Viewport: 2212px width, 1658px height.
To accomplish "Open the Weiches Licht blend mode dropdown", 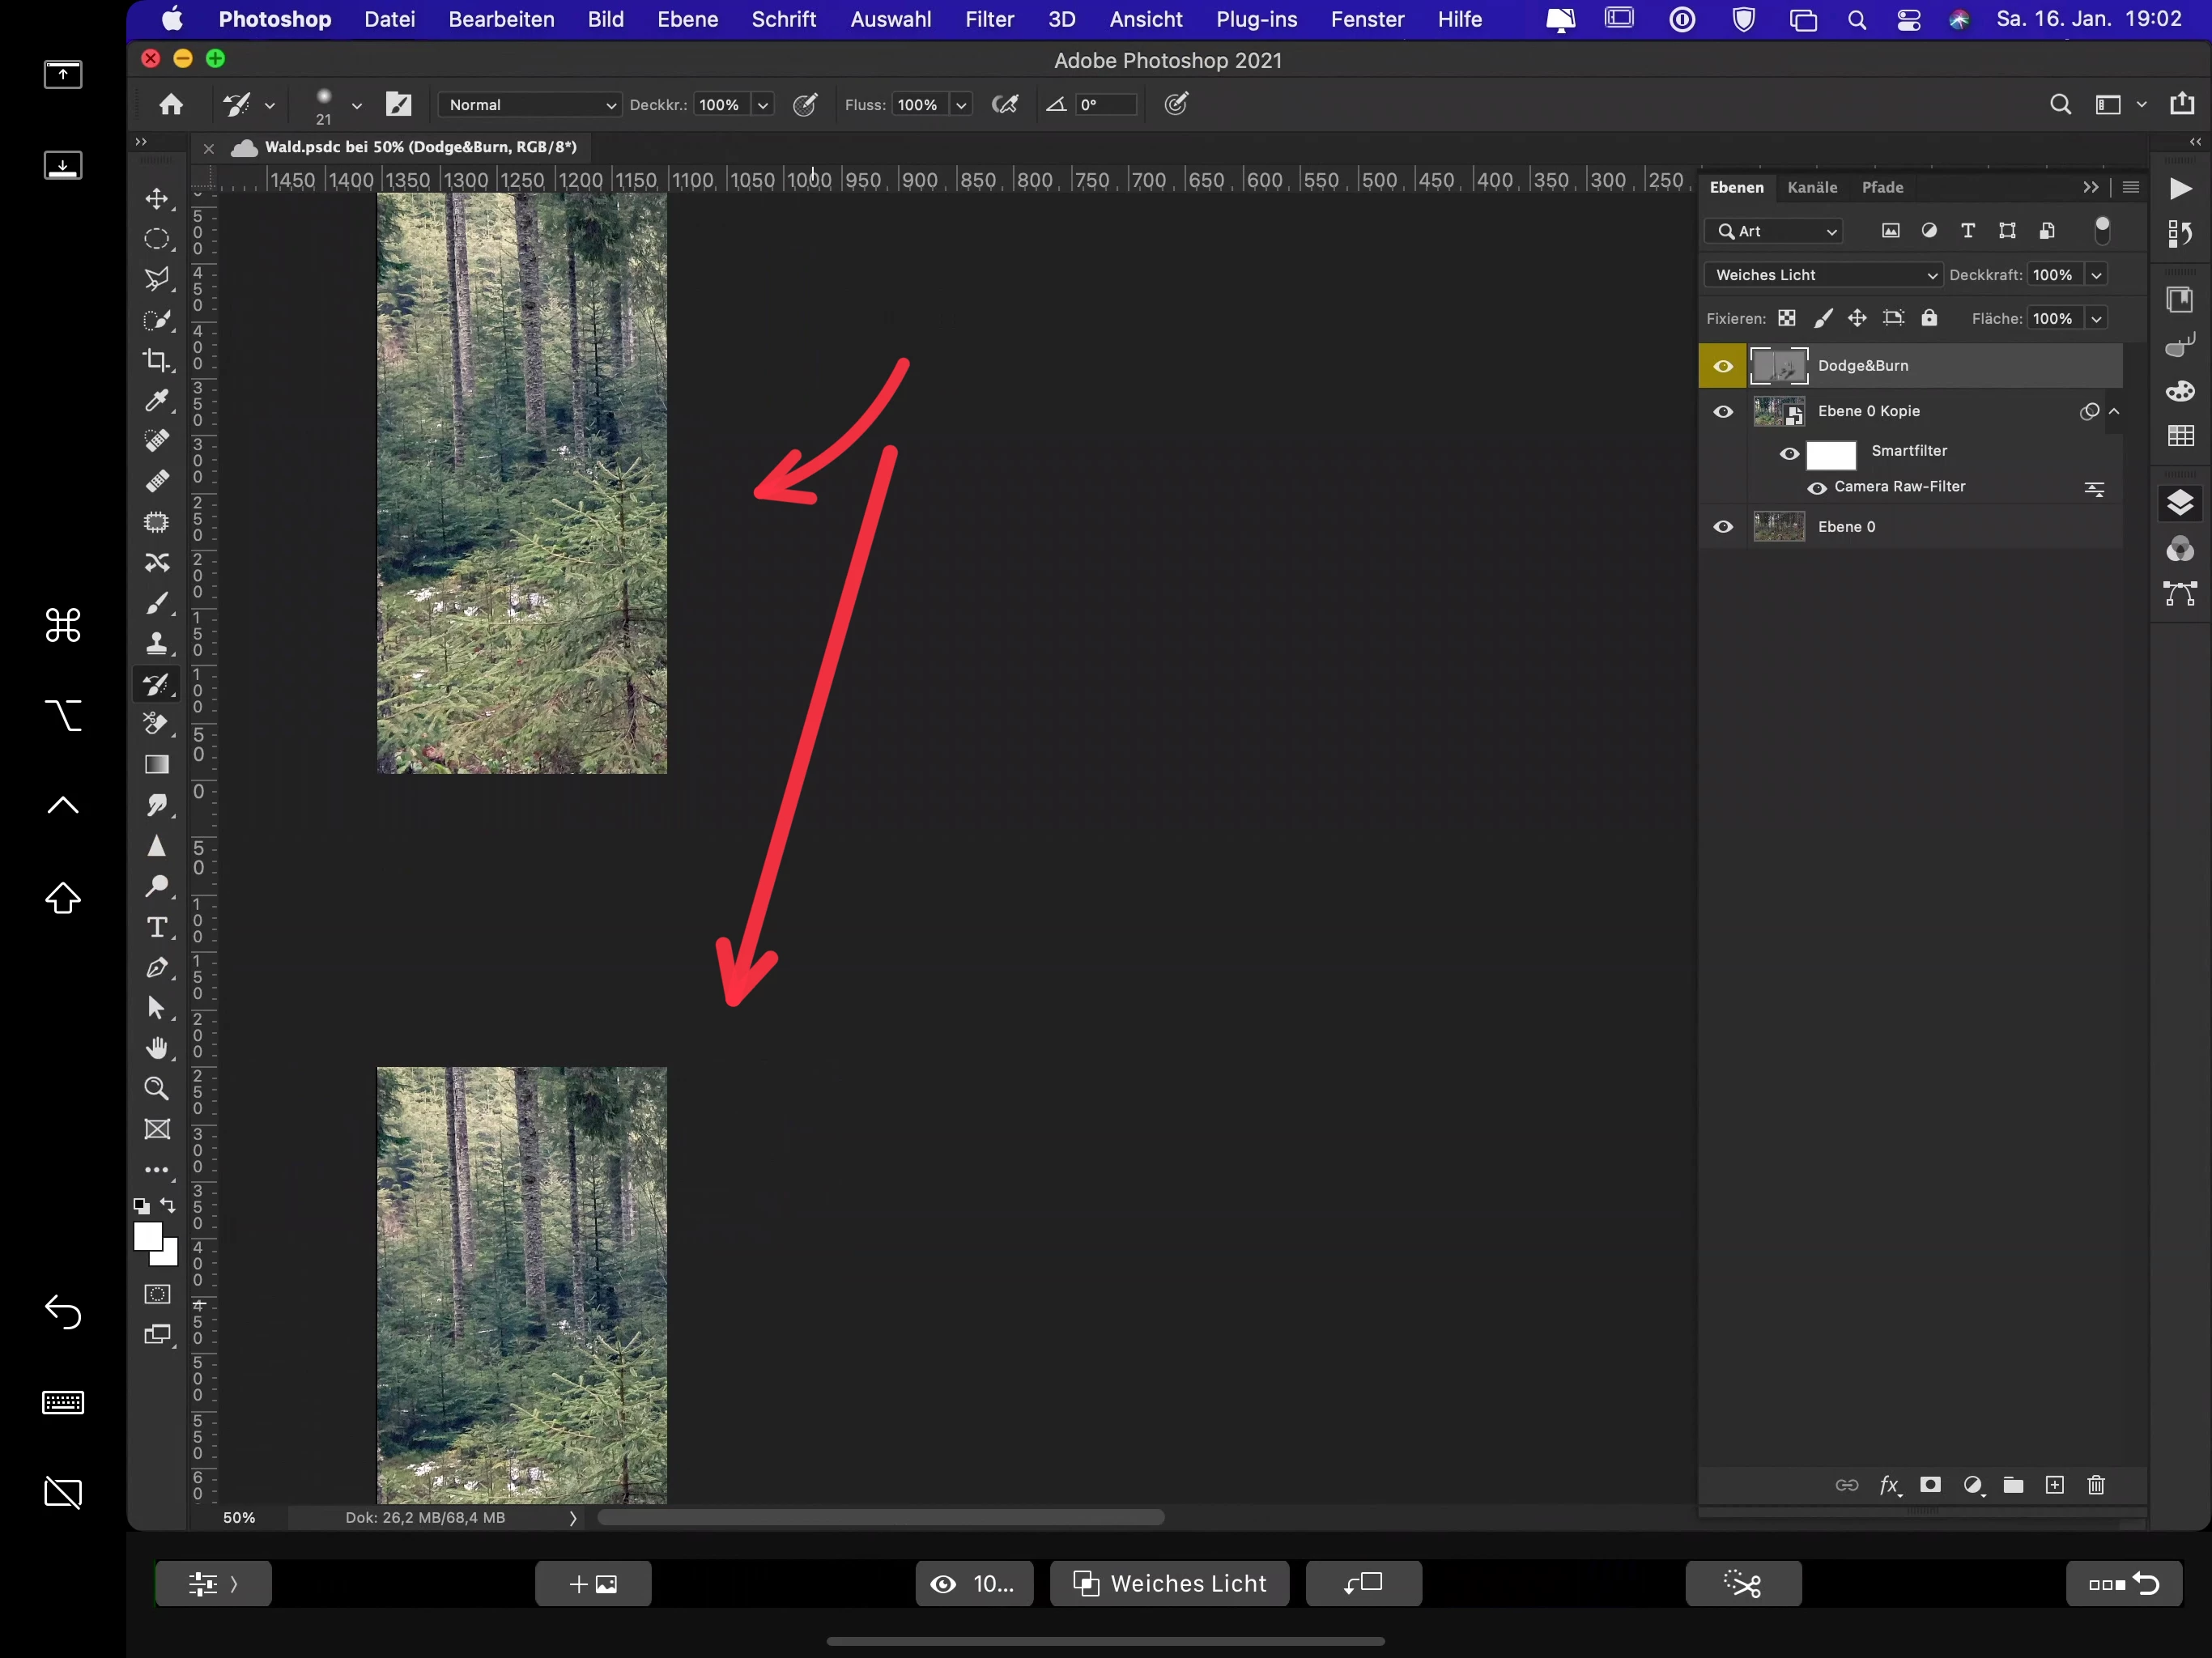I will (x=1823, y=275).
